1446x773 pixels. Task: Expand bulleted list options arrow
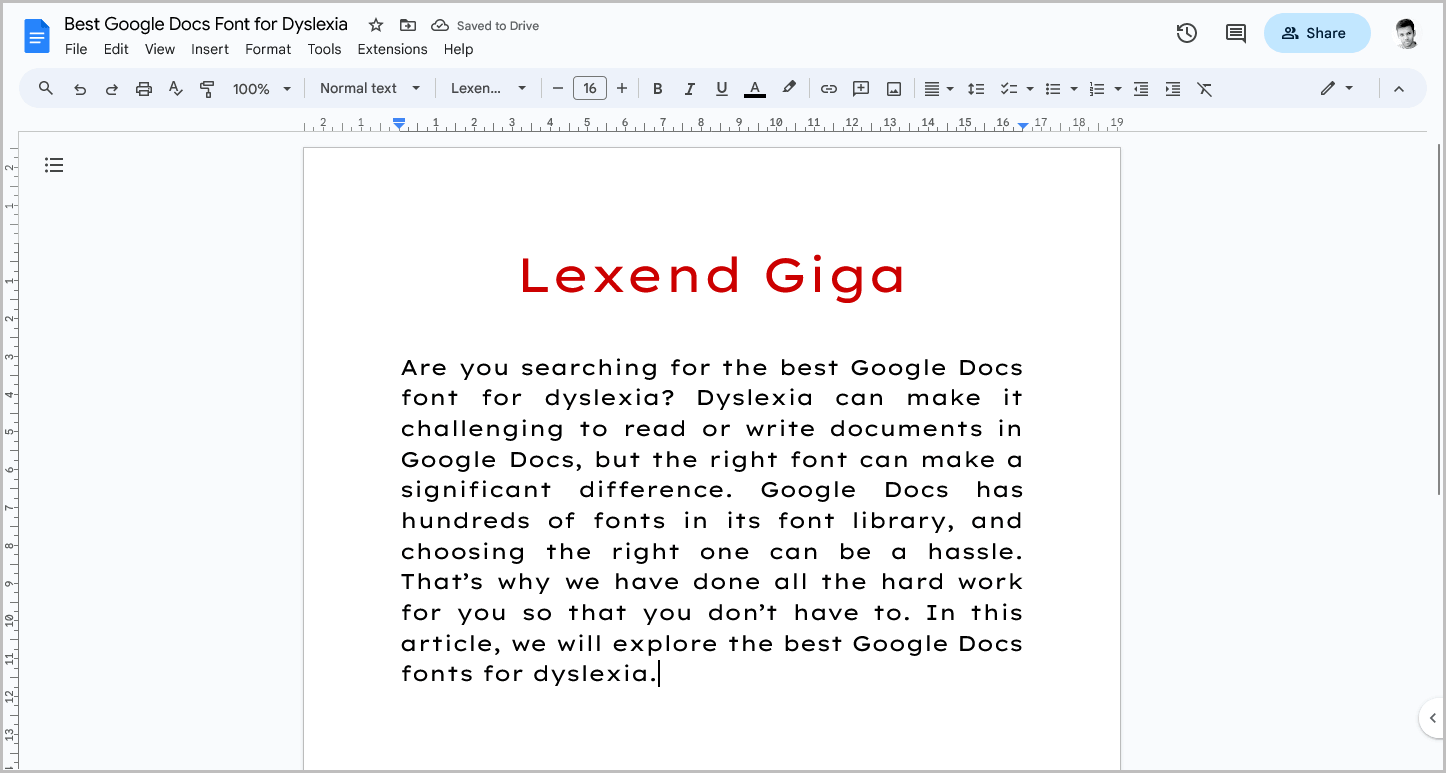pyautogui.click(x=1074, y=89)
